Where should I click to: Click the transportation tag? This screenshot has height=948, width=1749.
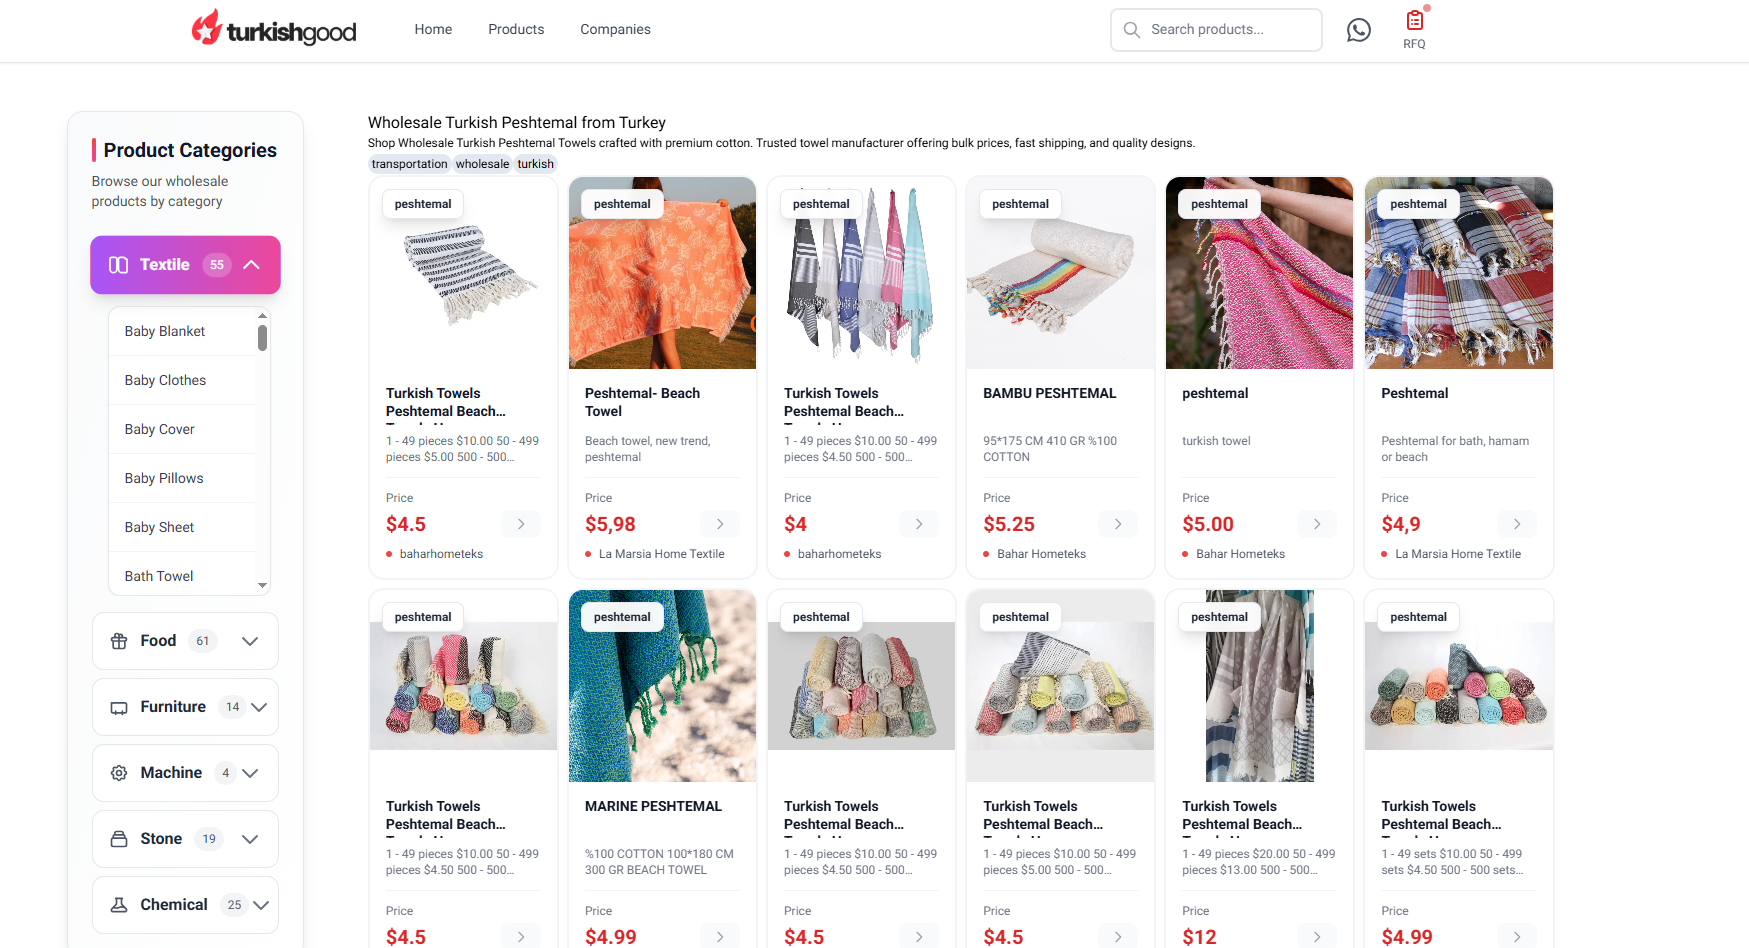click(x=409, y=164)
